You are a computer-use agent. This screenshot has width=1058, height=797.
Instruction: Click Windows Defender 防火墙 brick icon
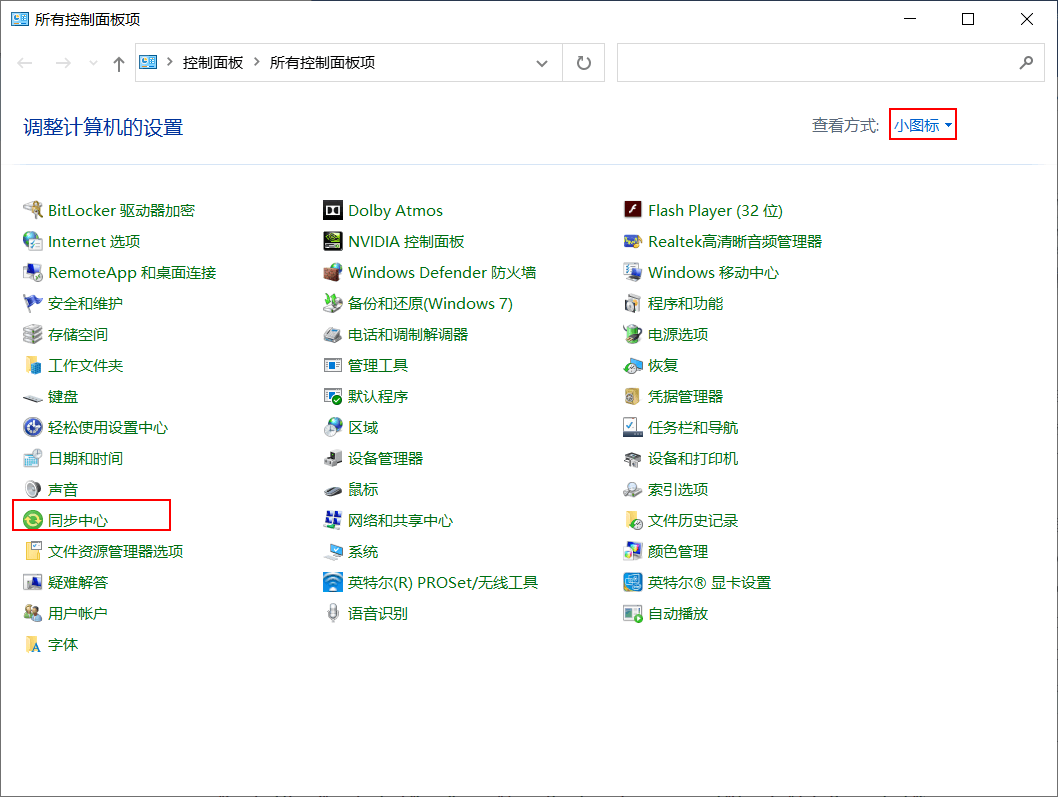pos(333,272)
